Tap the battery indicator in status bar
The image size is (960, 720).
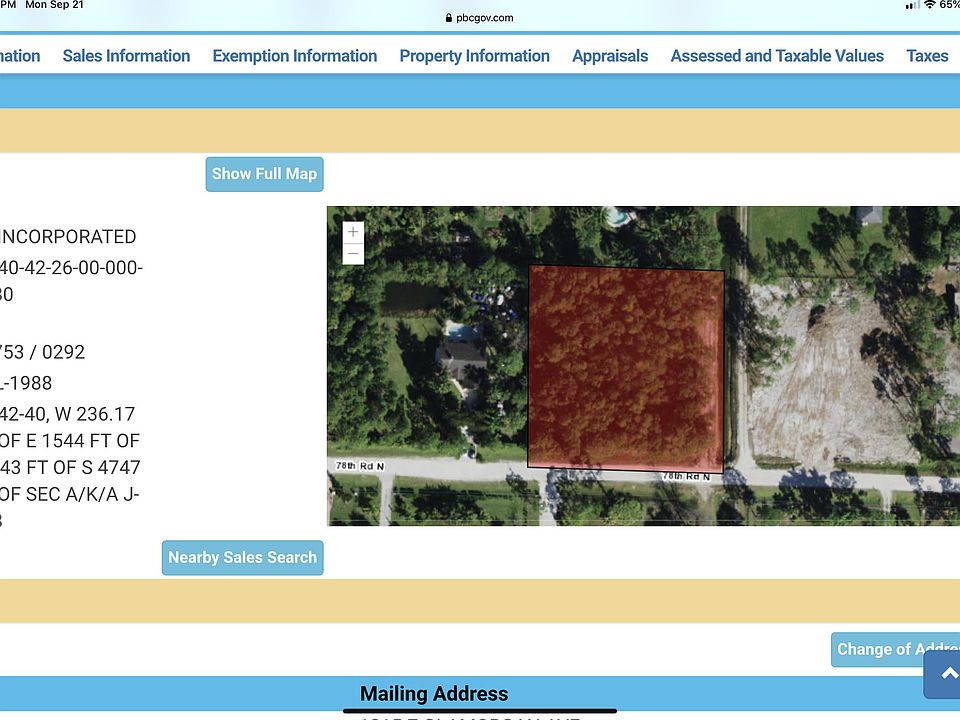tap(950, 5)
